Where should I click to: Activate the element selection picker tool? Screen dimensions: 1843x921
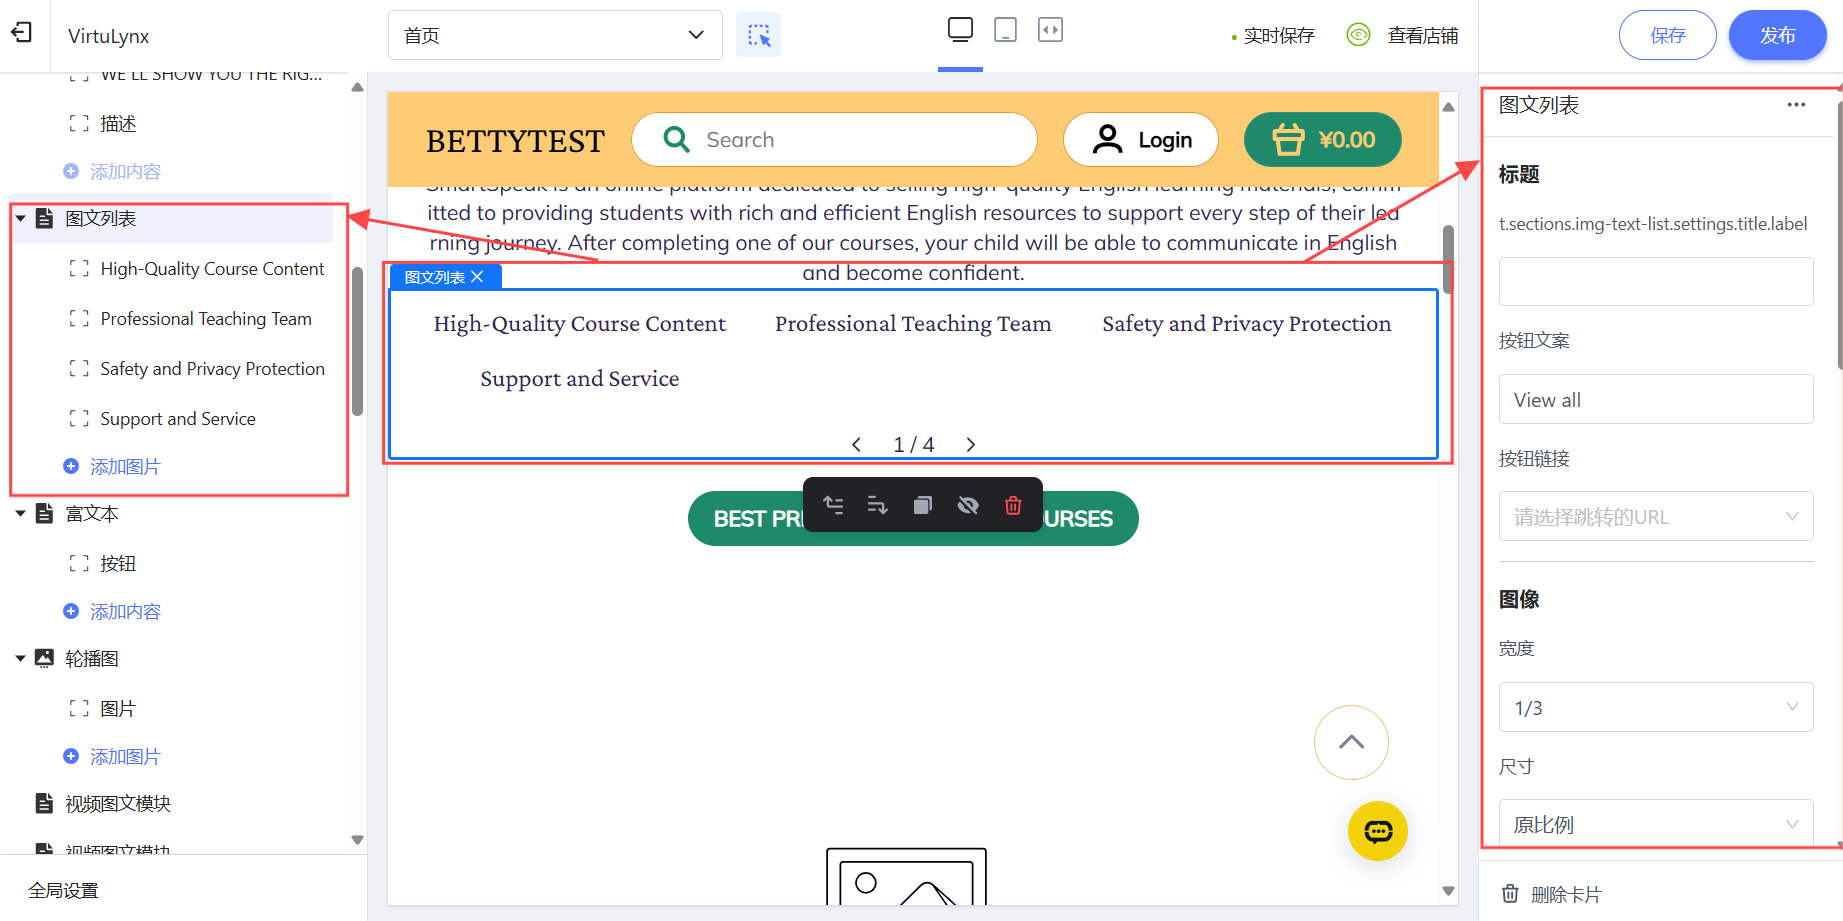pos(758,35)
